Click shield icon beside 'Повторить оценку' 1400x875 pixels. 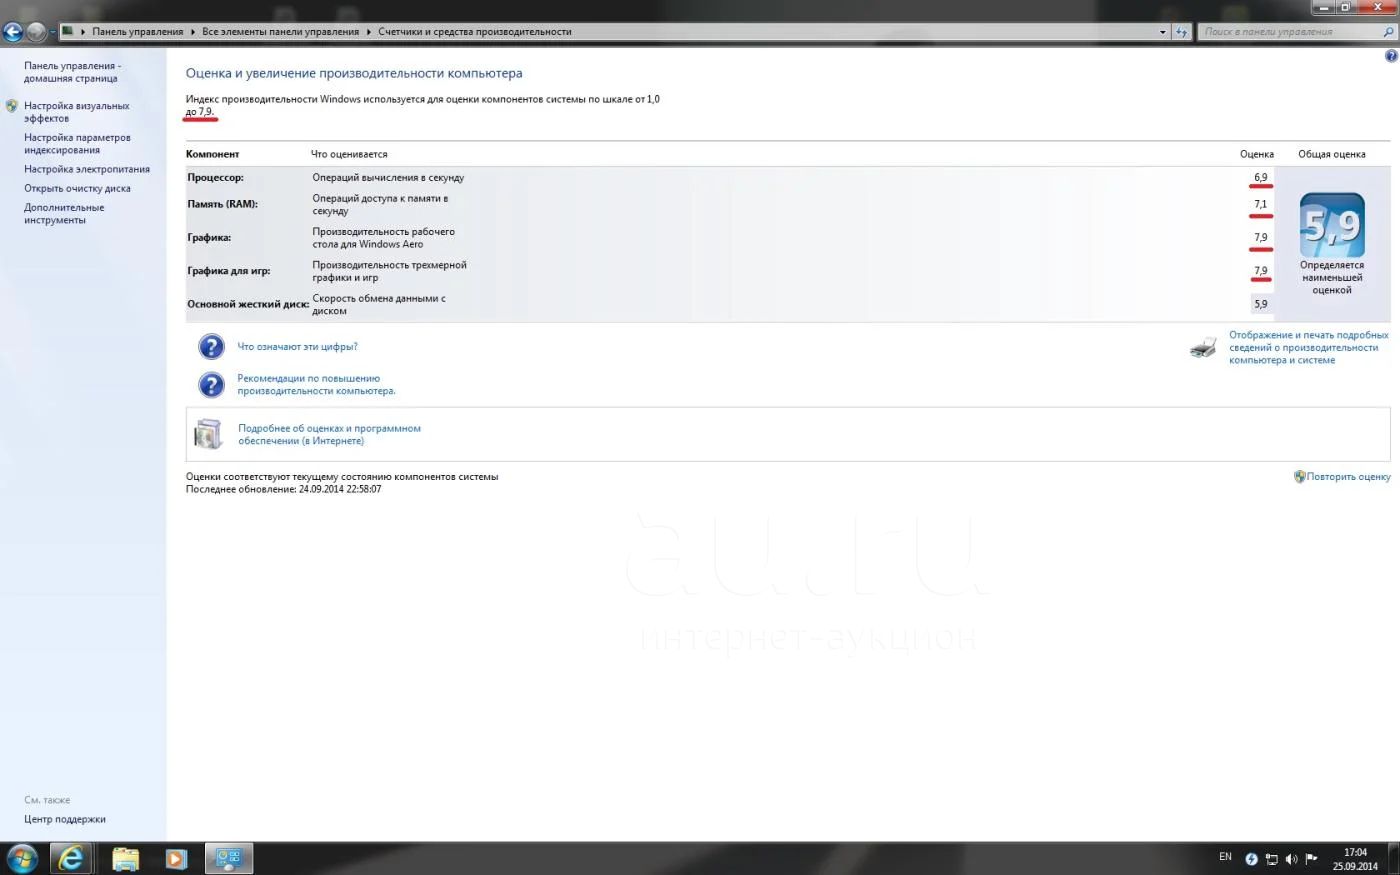(1299, 477)
